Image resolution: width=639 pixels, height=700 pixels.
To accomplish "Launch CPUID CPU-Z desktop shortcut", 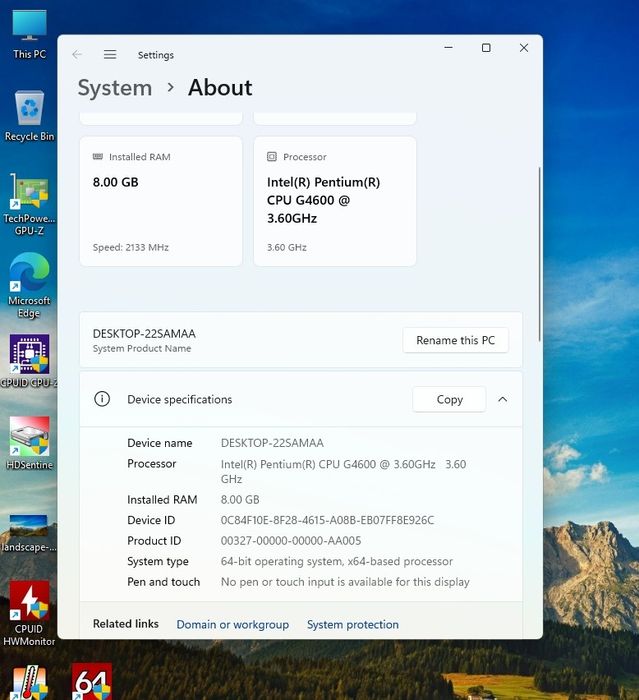I will [x=29, y=361].
